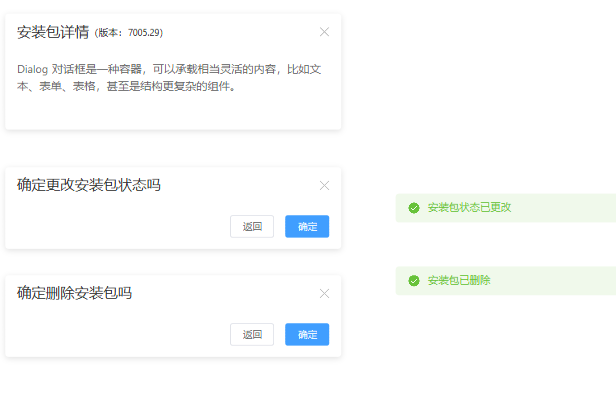
Task: Dismiss the 确定删除安装包吗 dialog via X
Action: click(324, 294)
